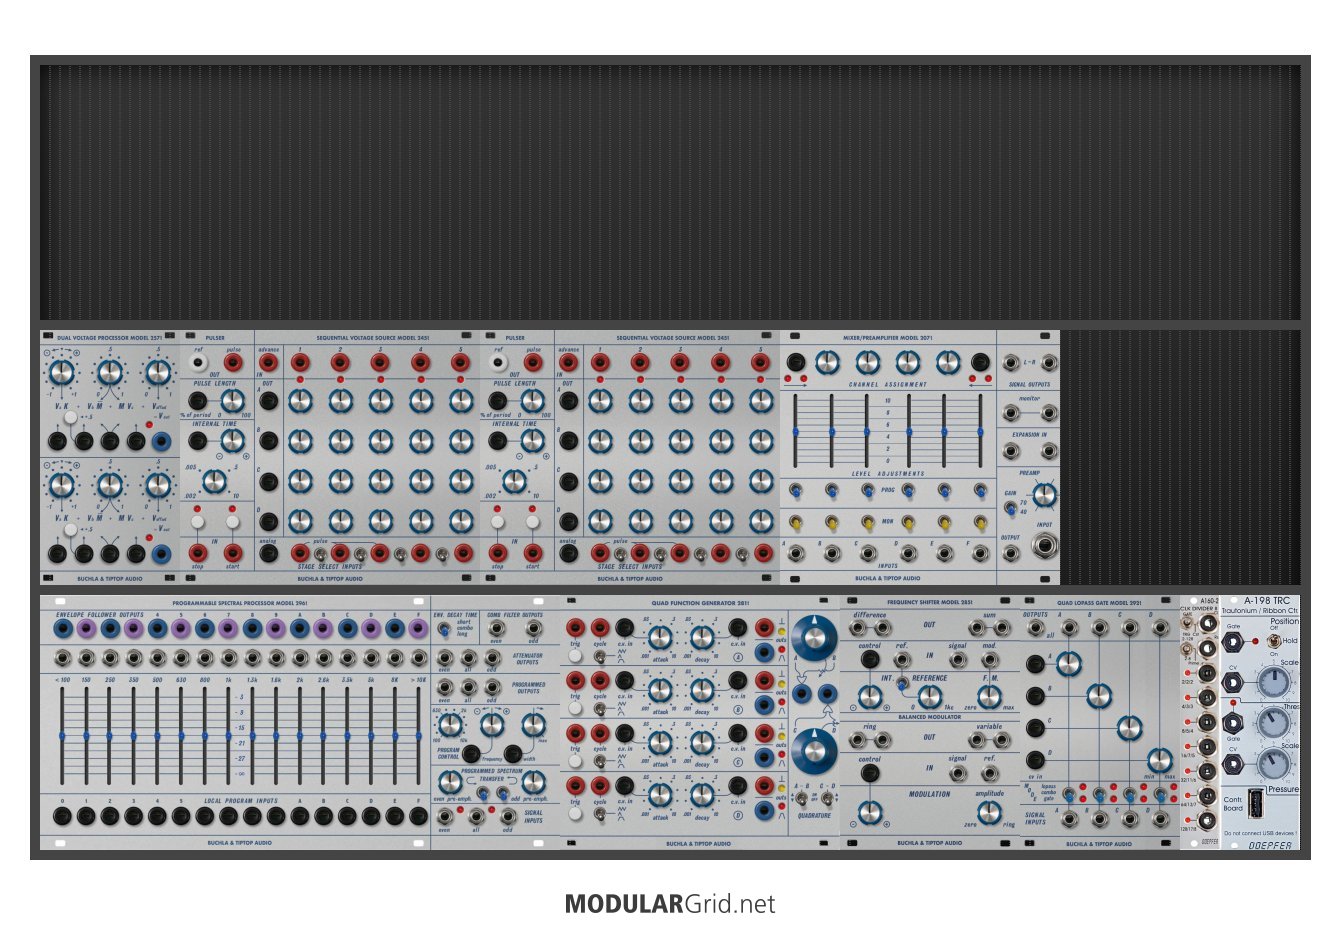Click the >10K attenuator output jack
Image resolution: width=1341 pixels, height=925 pixels.
419,658
